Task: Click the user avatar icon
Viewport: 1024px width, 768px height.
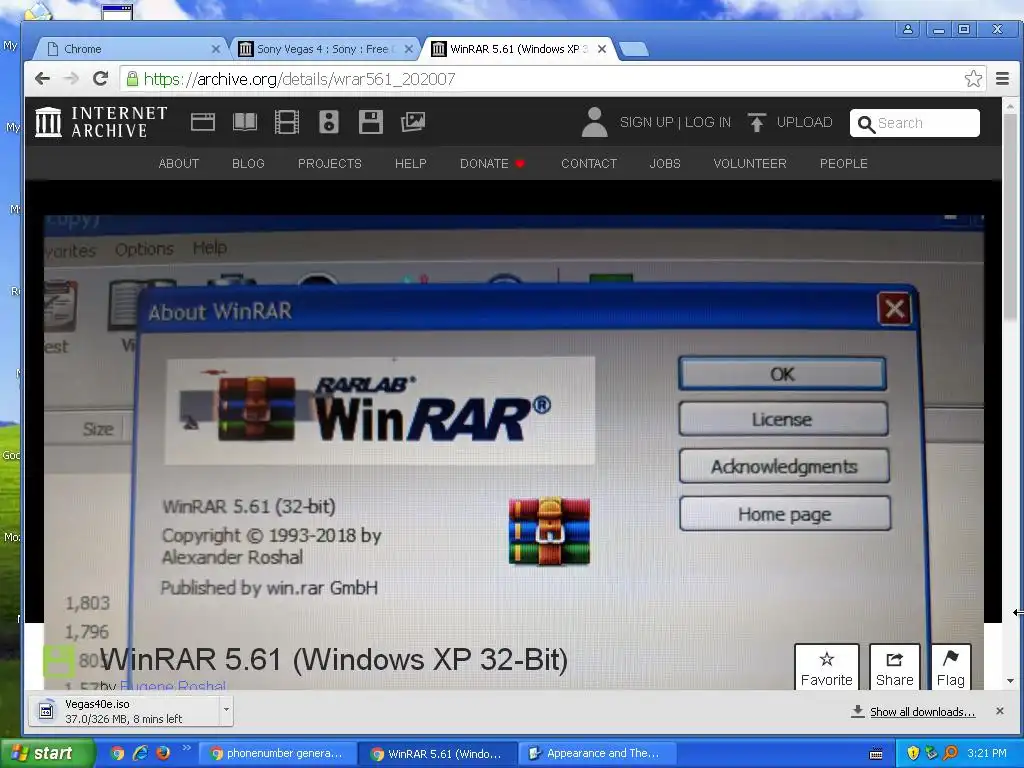Action: (594, 122)
